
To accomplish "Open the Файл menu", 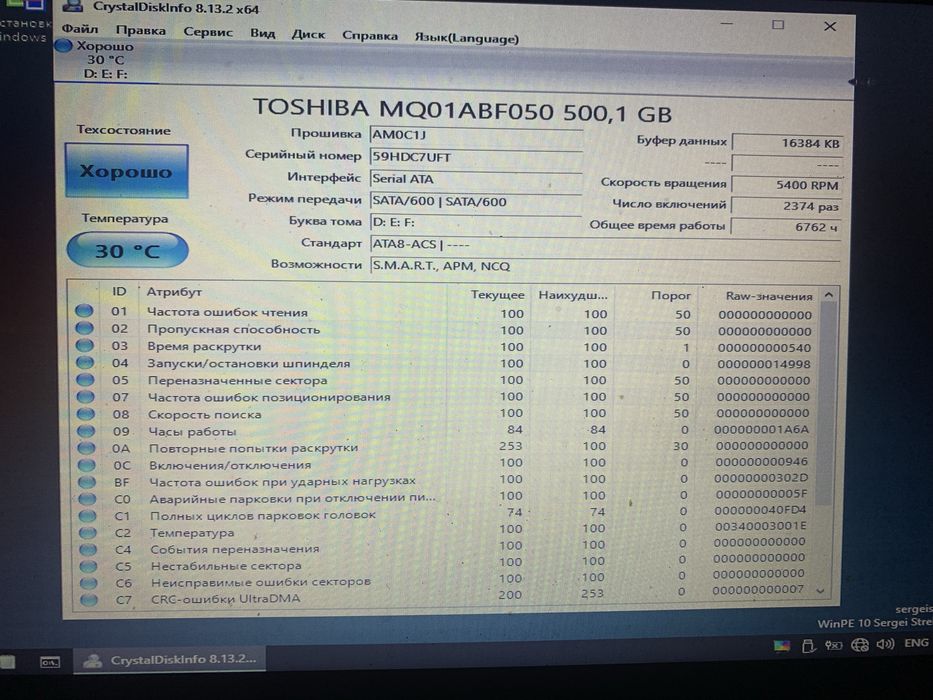I will point(80,29).
